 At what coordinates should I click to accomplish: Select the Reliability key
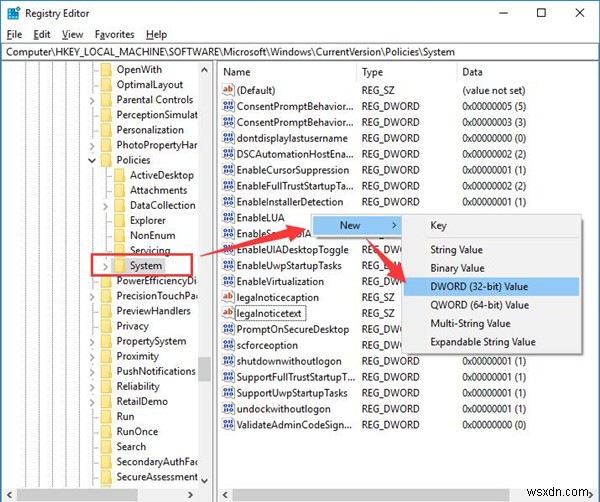click(x=138, y=386)
